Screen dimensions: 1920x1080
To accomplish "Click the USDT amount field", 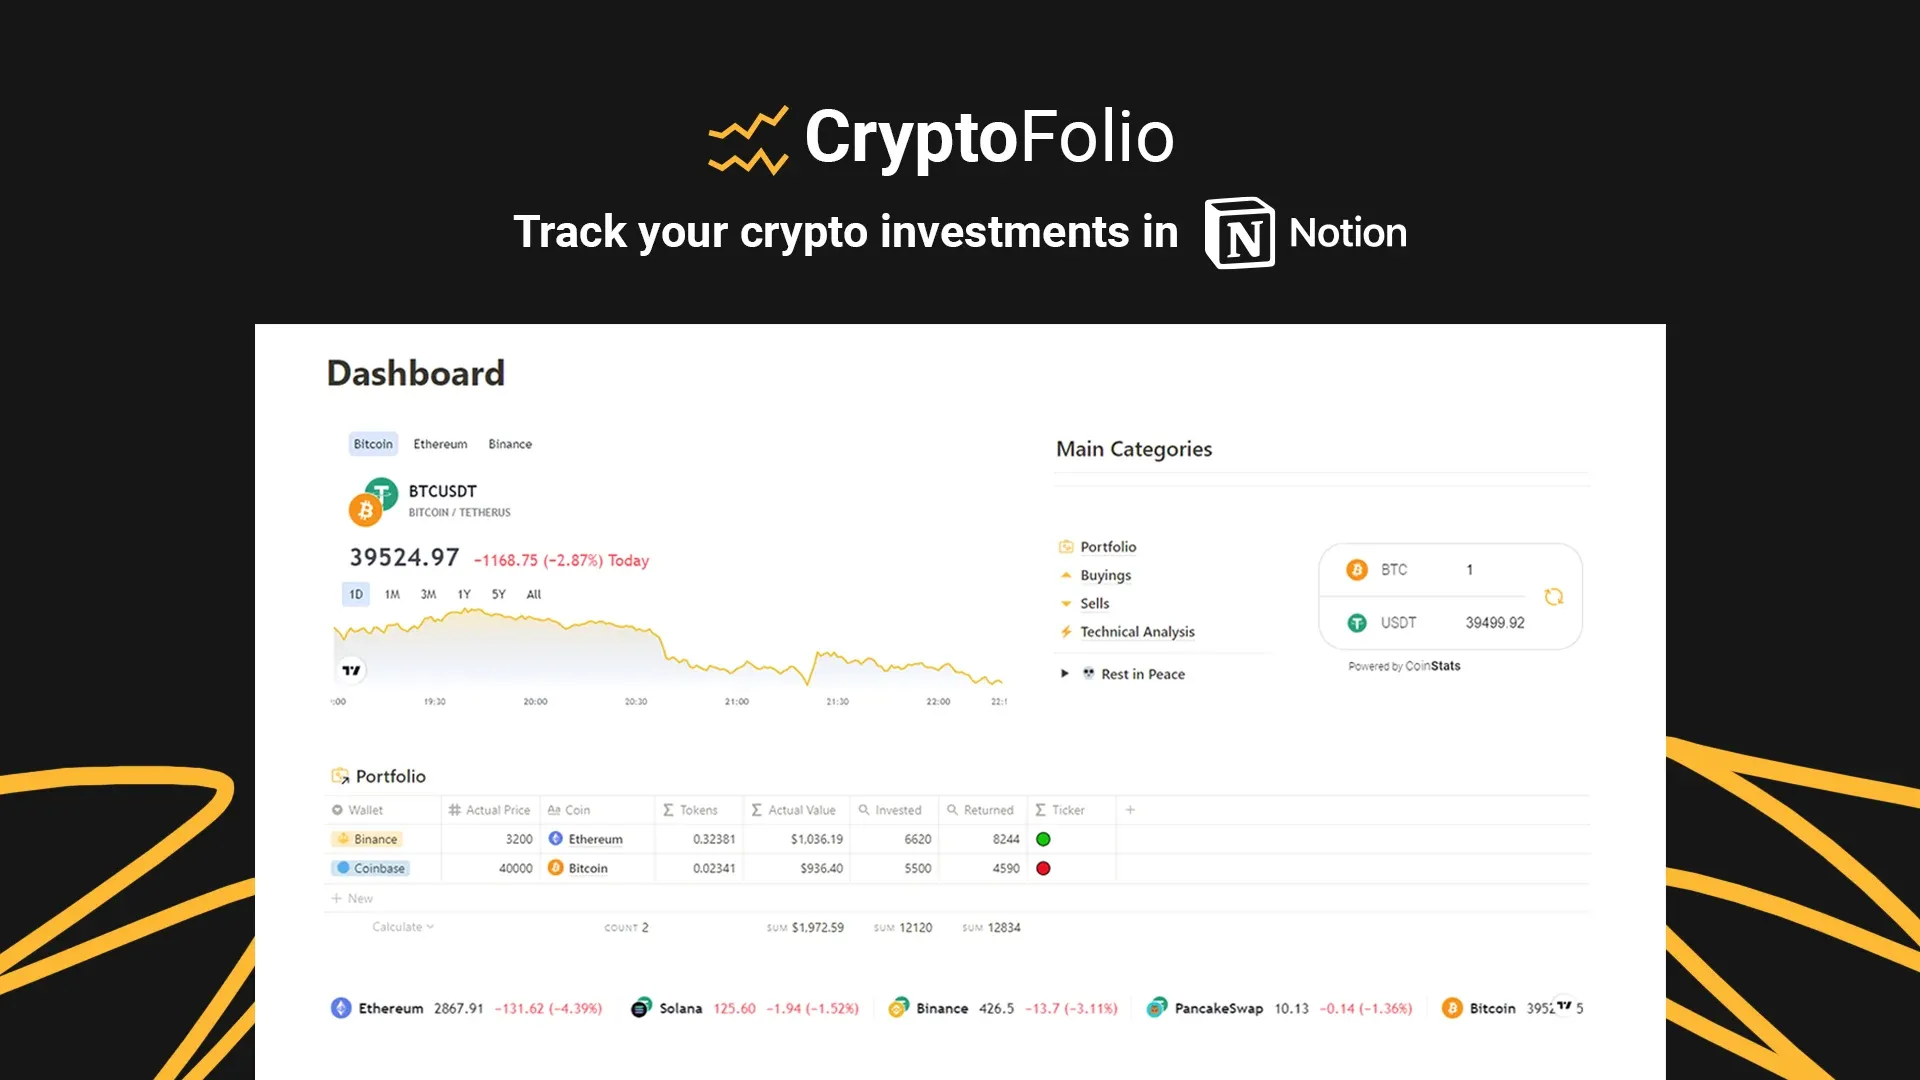I will point(1494,623).
